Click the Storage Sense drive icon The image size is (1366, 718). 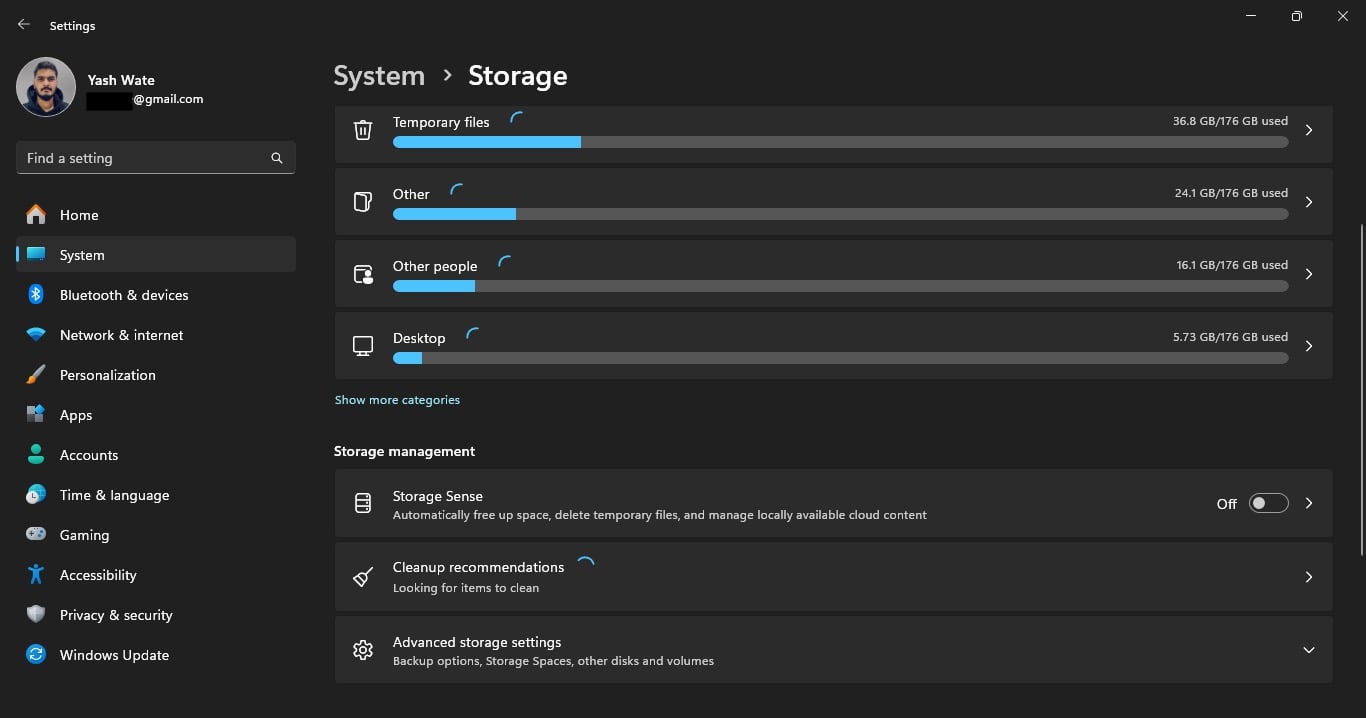coord(363,503)
